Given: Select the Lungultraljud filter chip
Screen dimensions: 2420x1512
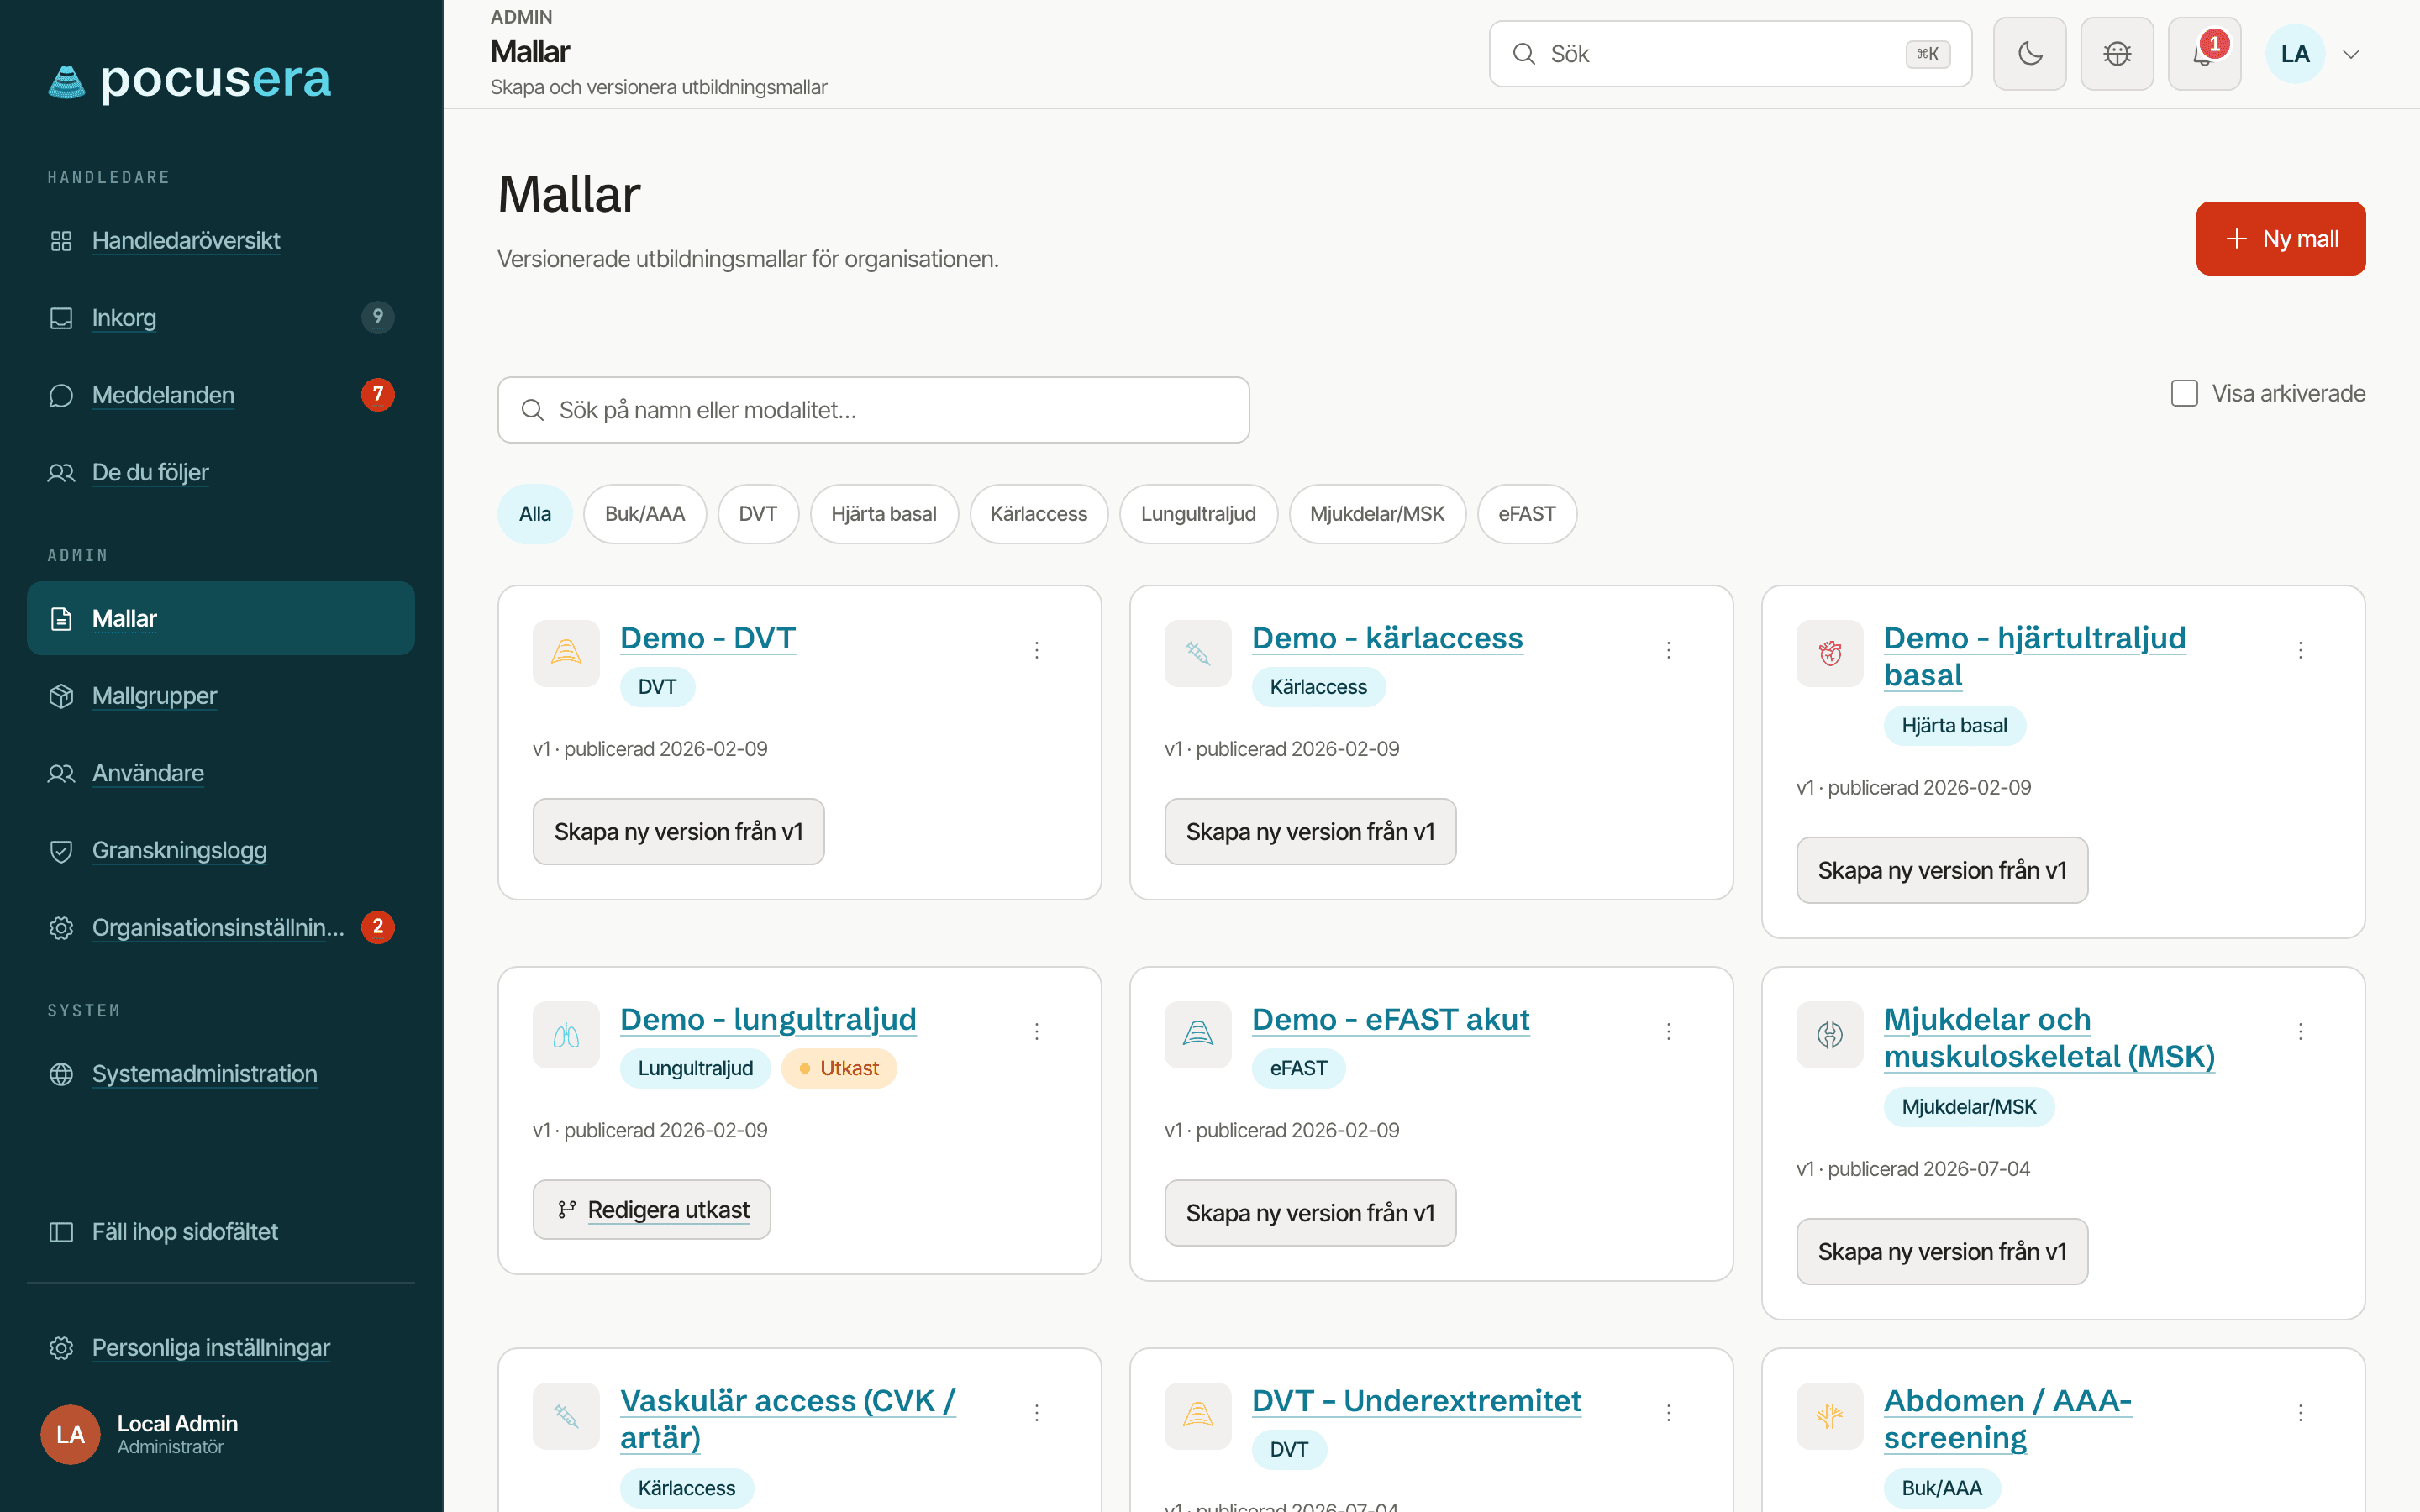Looking at the screenshot, I should click(1198, 514).
